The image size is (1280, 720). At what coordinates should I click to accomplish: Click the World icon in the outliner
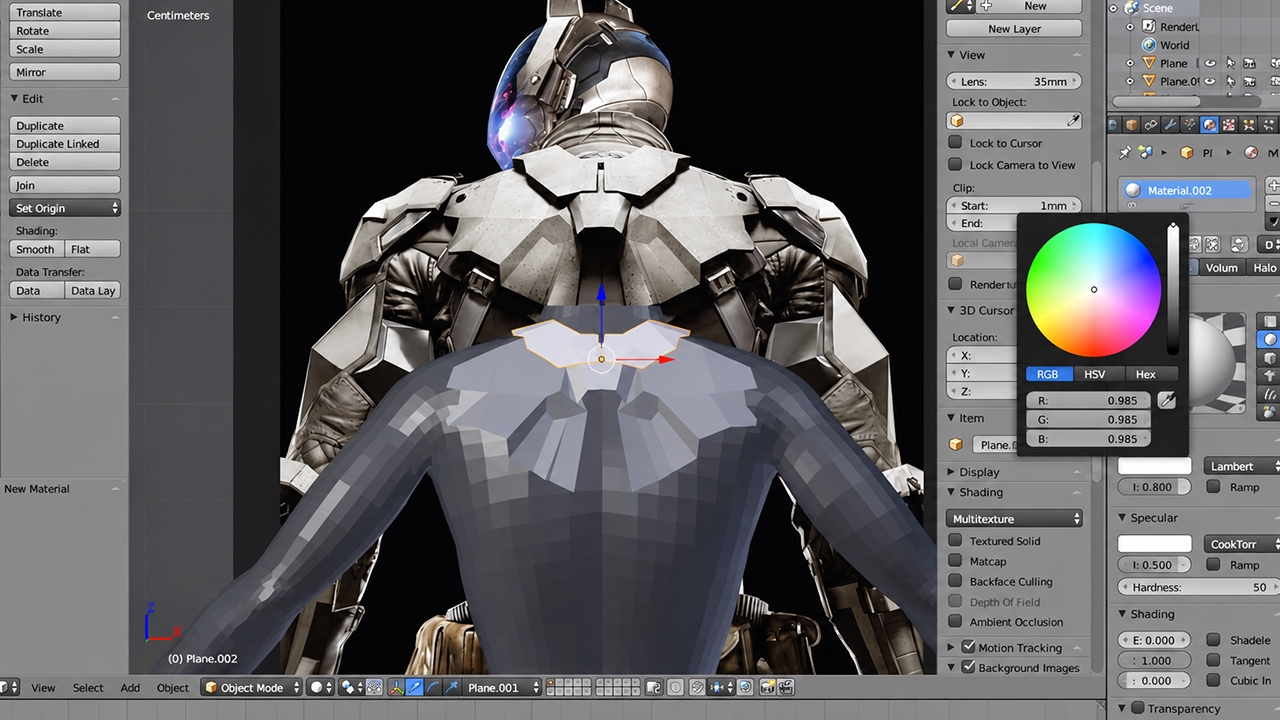(x=1150, y=45)
